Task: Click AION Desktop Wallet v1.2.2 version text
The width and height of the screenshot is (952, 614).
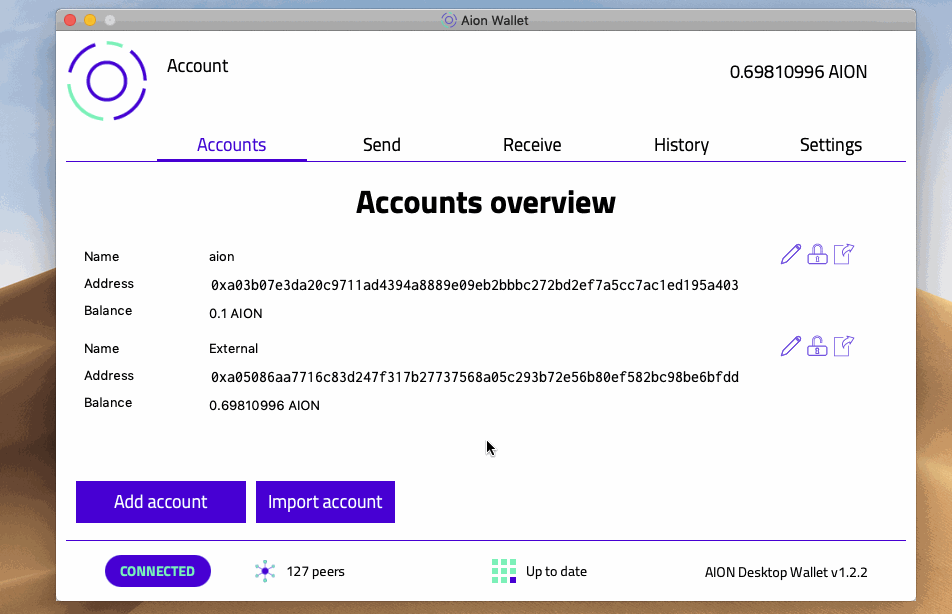Action: 786,572
